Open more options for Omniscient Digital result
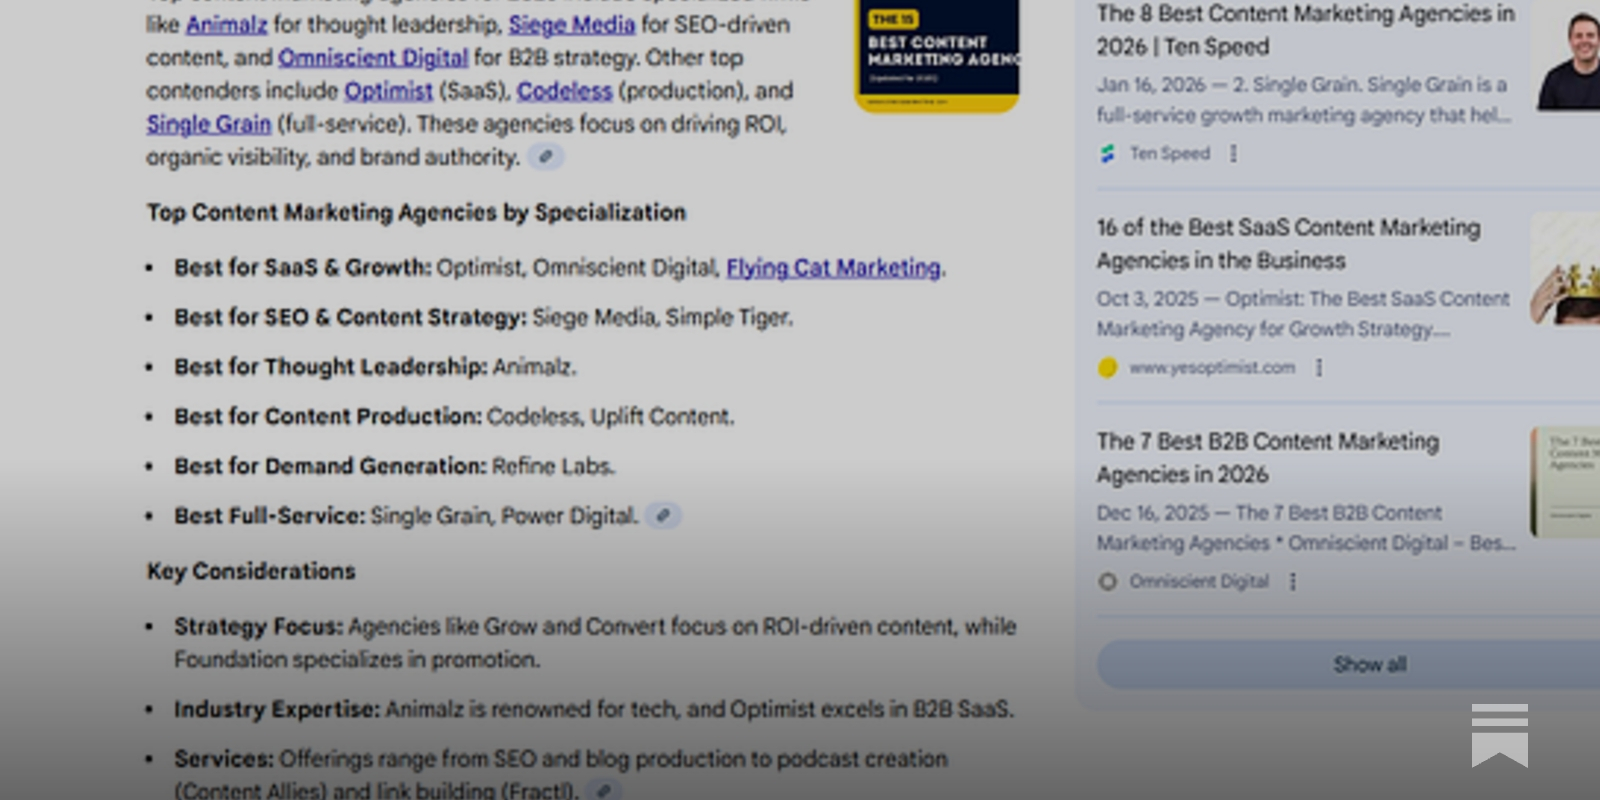Viewport: 1600px width, 800px height. pyautogui.click(x=1293, y=581)
